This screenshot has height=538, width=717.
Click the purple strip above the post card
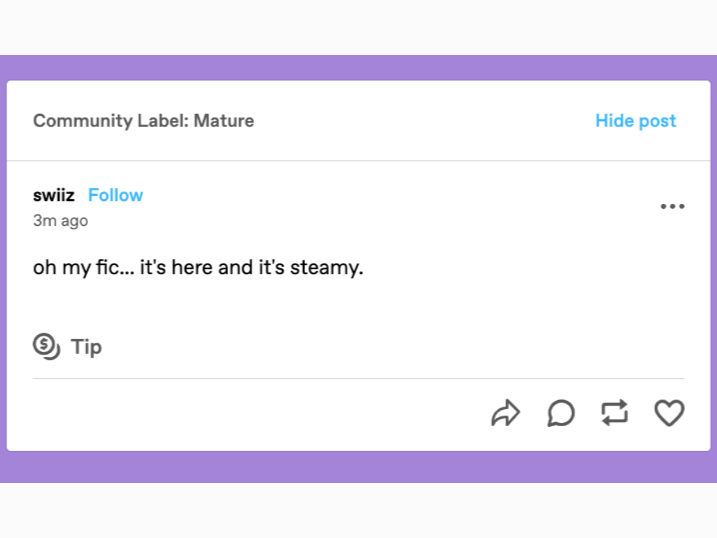(x=358, y=67)
